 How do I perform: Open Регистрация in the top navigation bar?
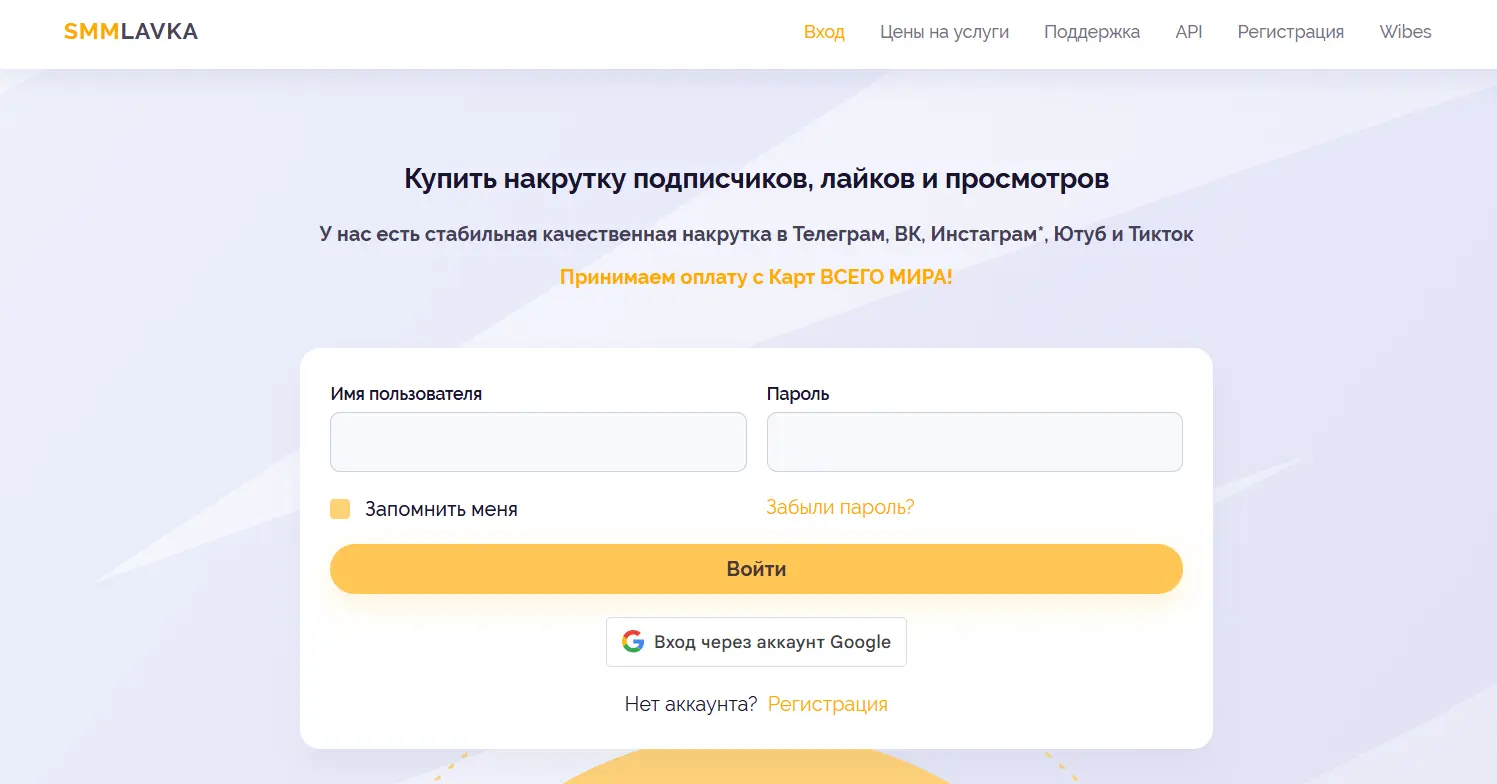[1290, 32]
